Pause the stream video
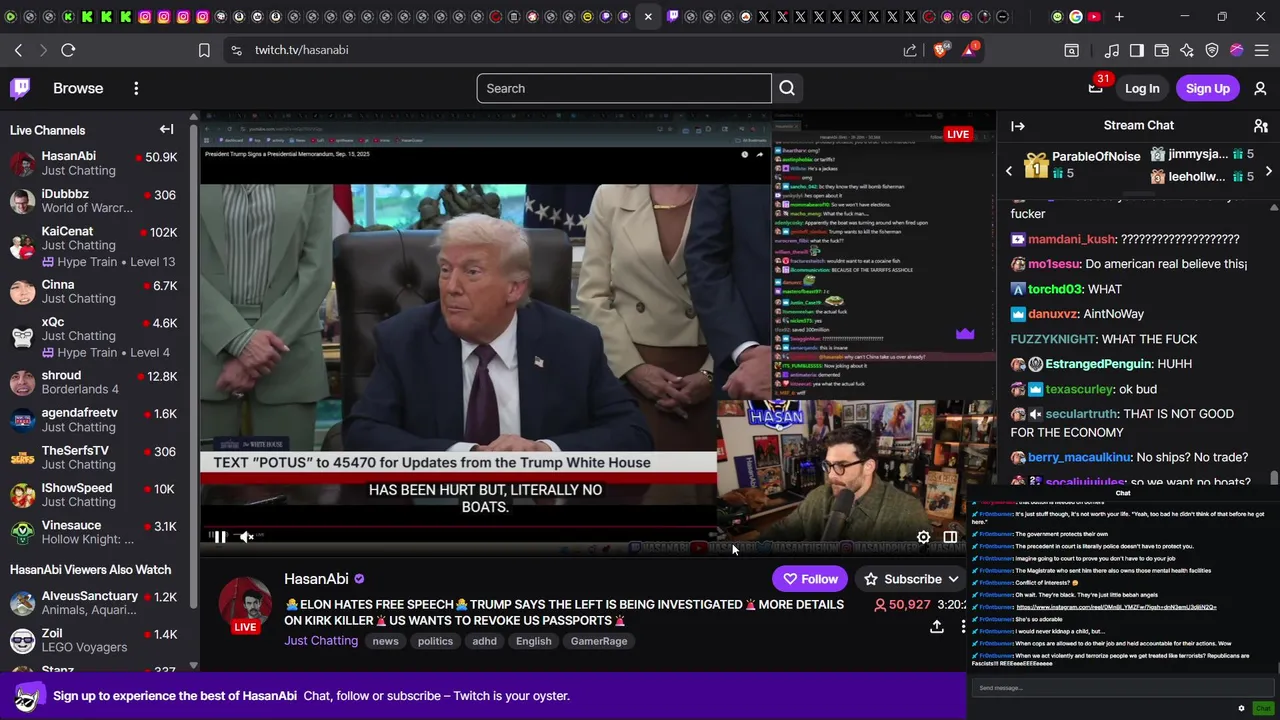The image size is (1280, 720). click(219, 537)
